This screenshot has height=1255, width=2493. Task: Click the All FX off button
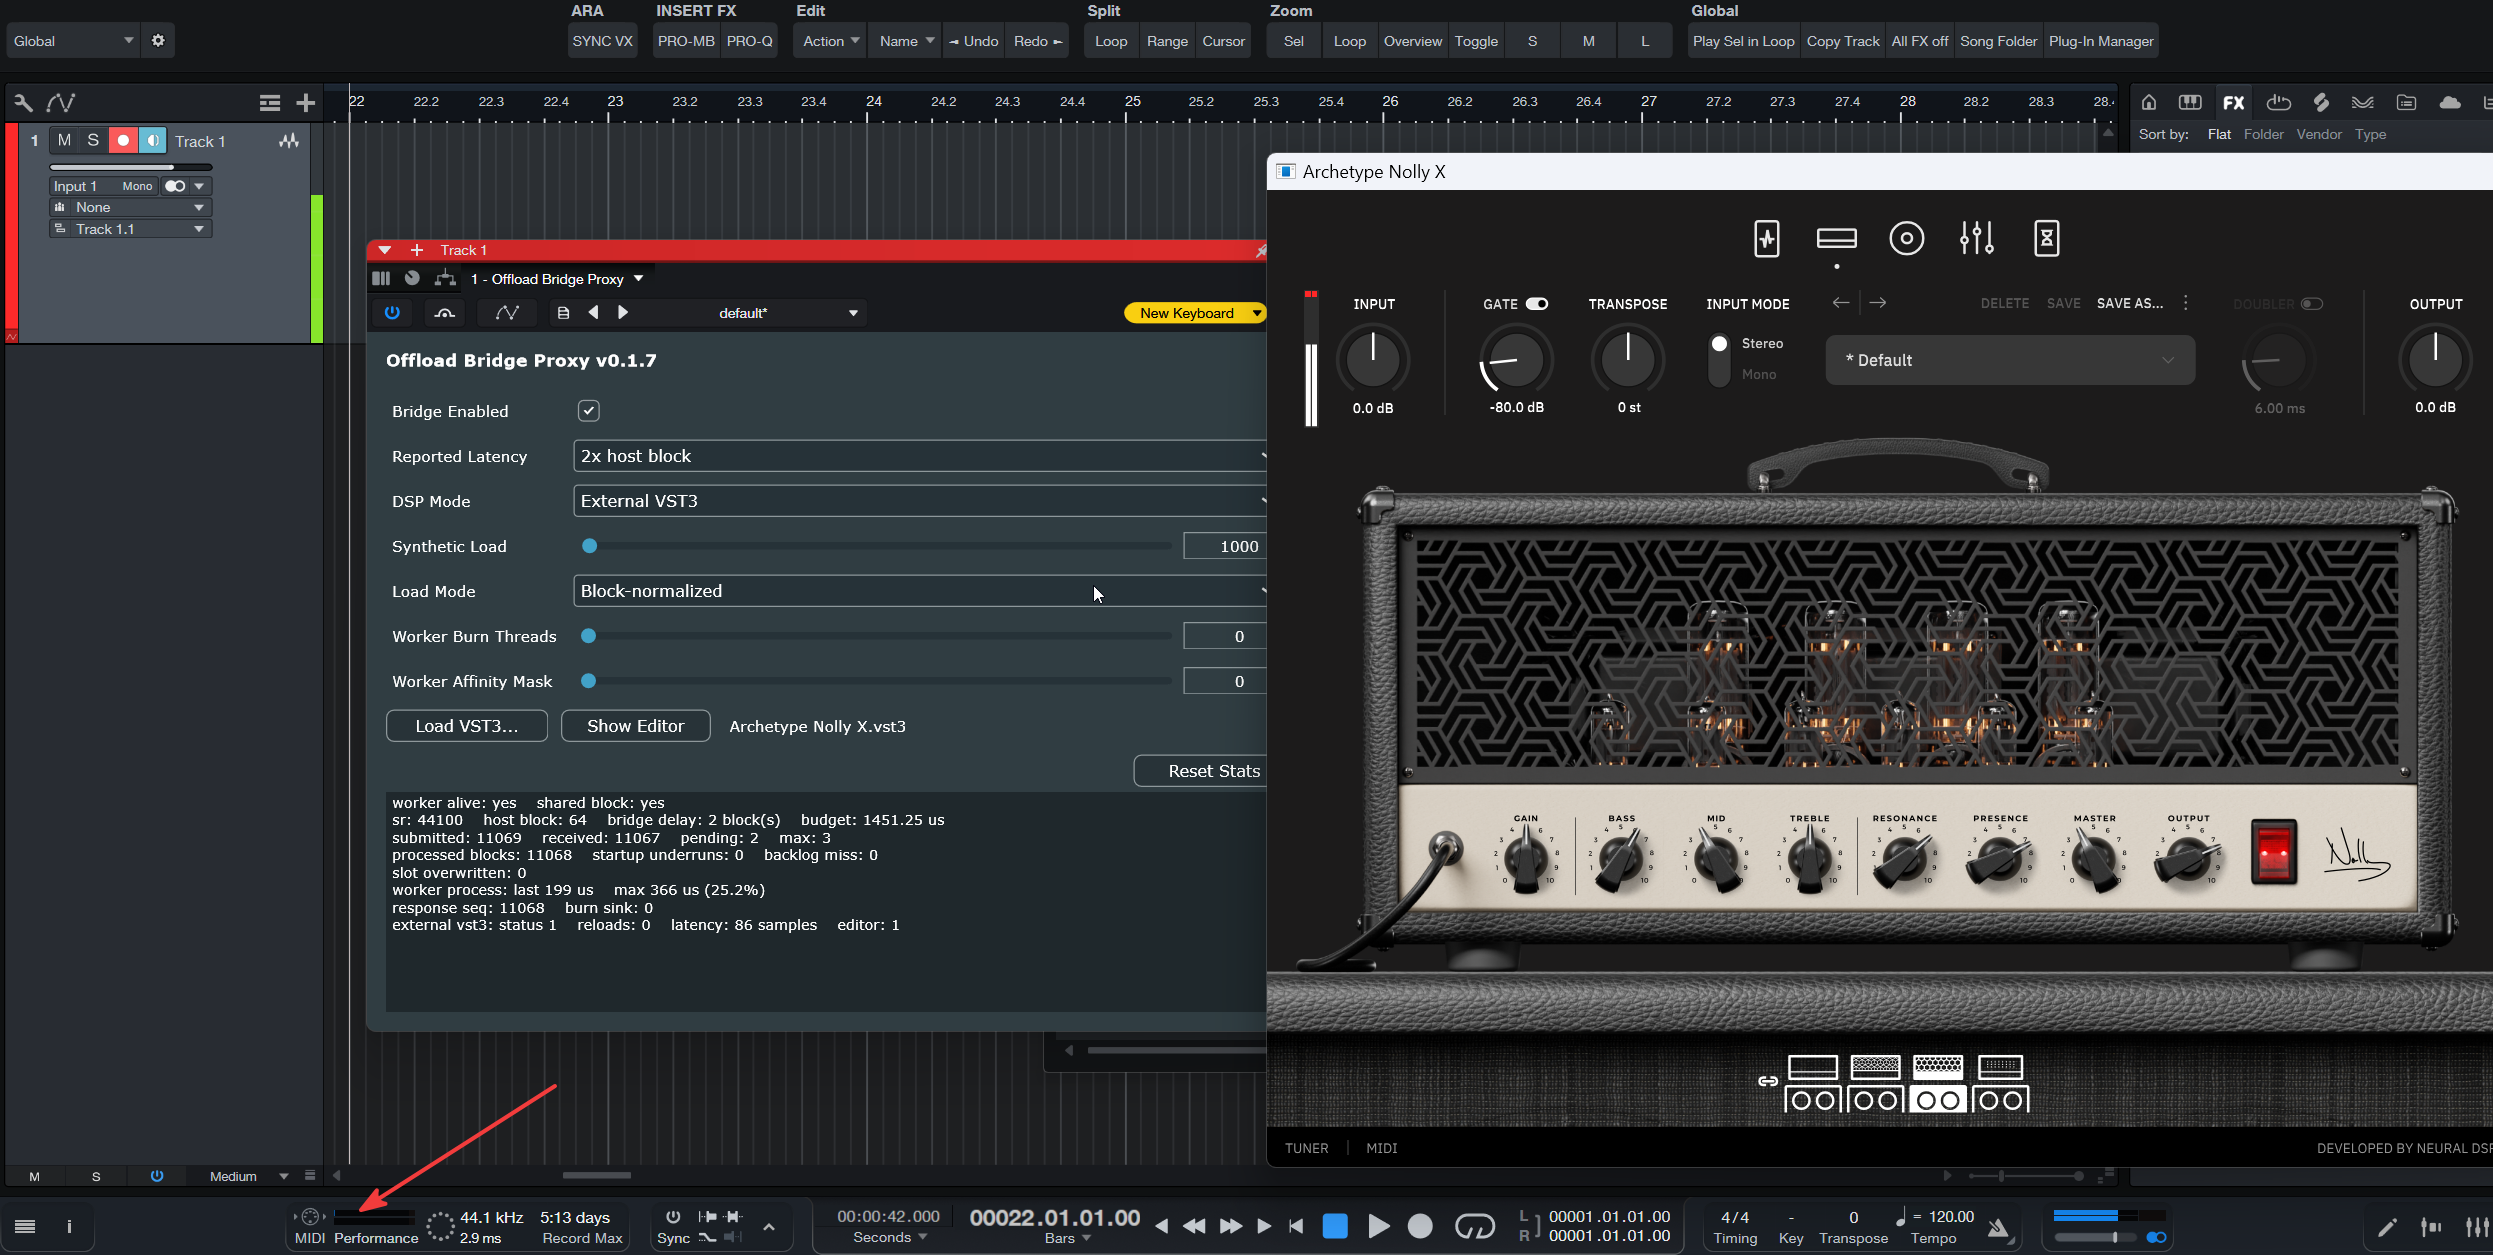pos(1919,41)
